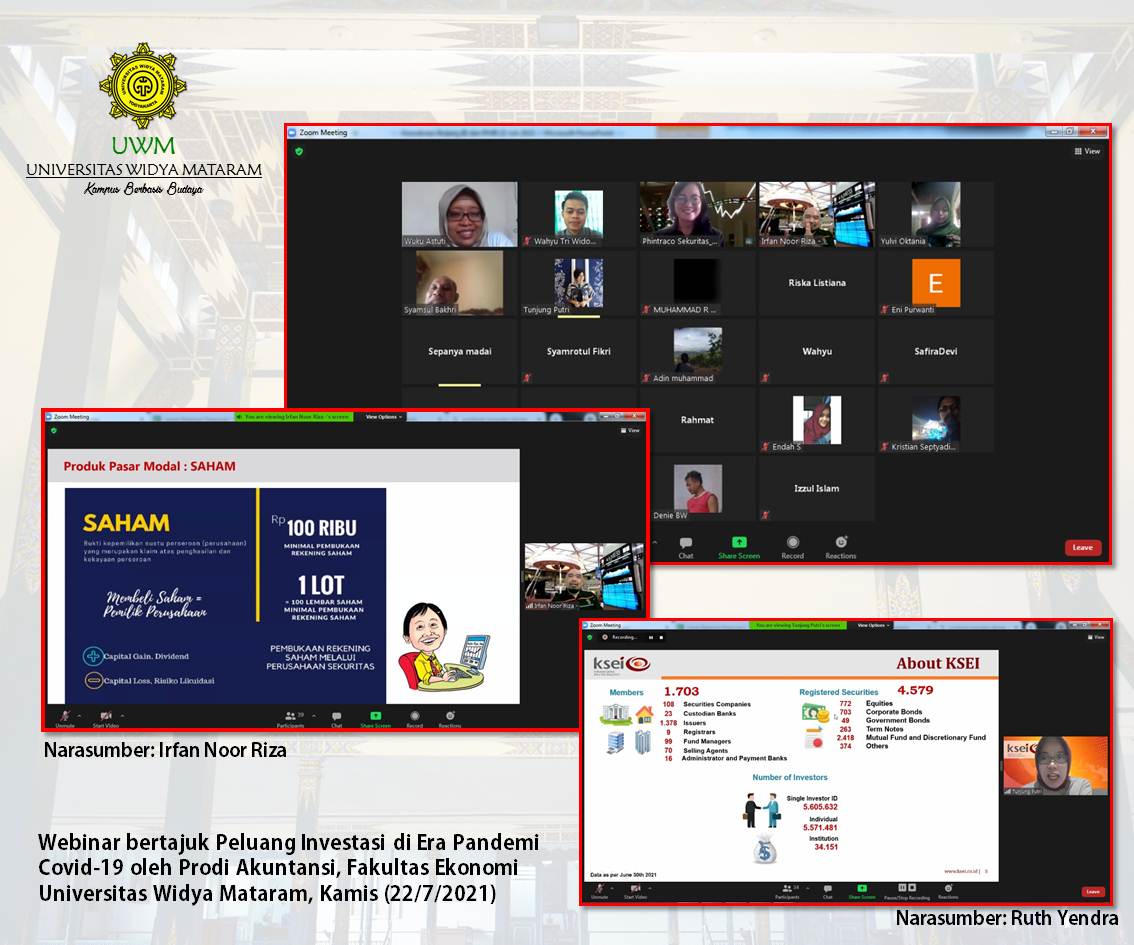Open the View menu in the KSEI window
Viewport: 1134px width, 945px height.
coord(1094,637)
